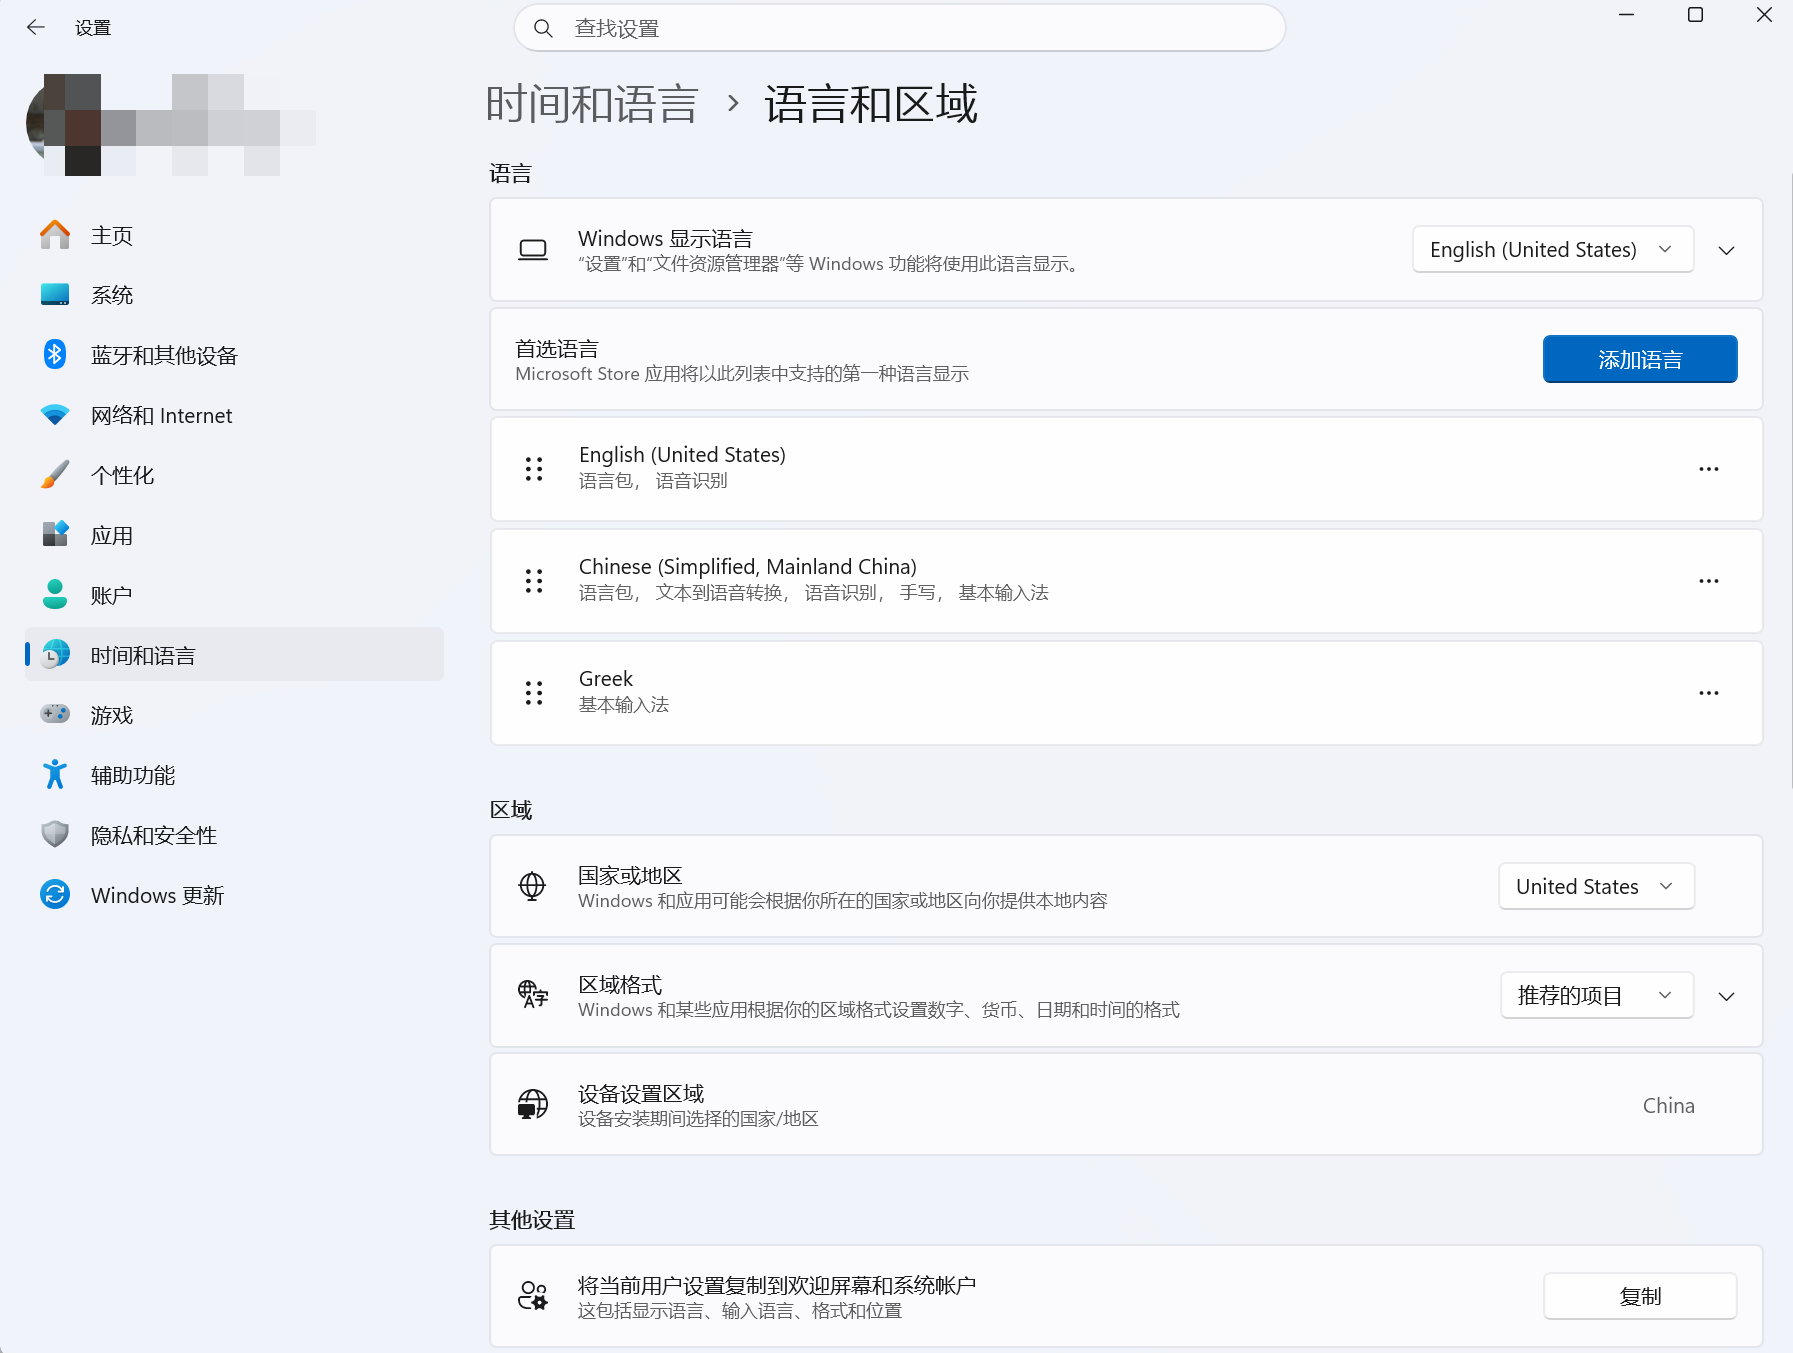Click the user-settings icon beside 将当前用户设置复制

532,1296
